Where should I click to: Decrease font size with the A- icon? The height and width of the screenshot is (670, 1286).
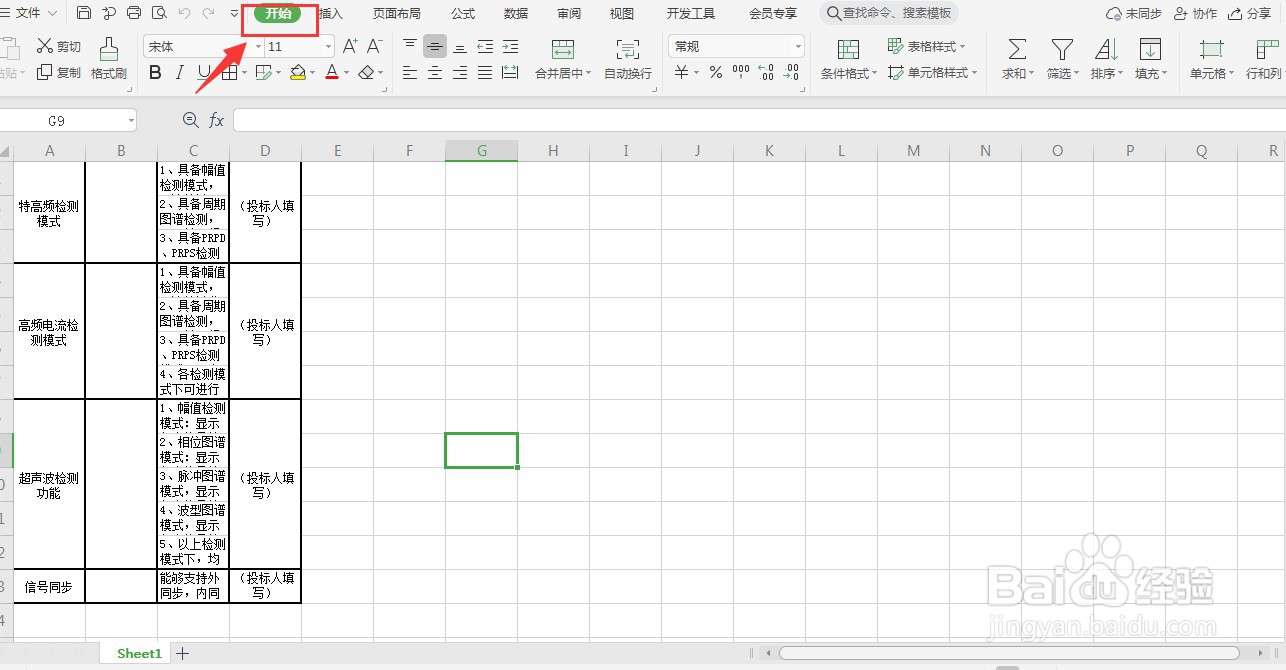pyautogui.click(x=375, y=46)
